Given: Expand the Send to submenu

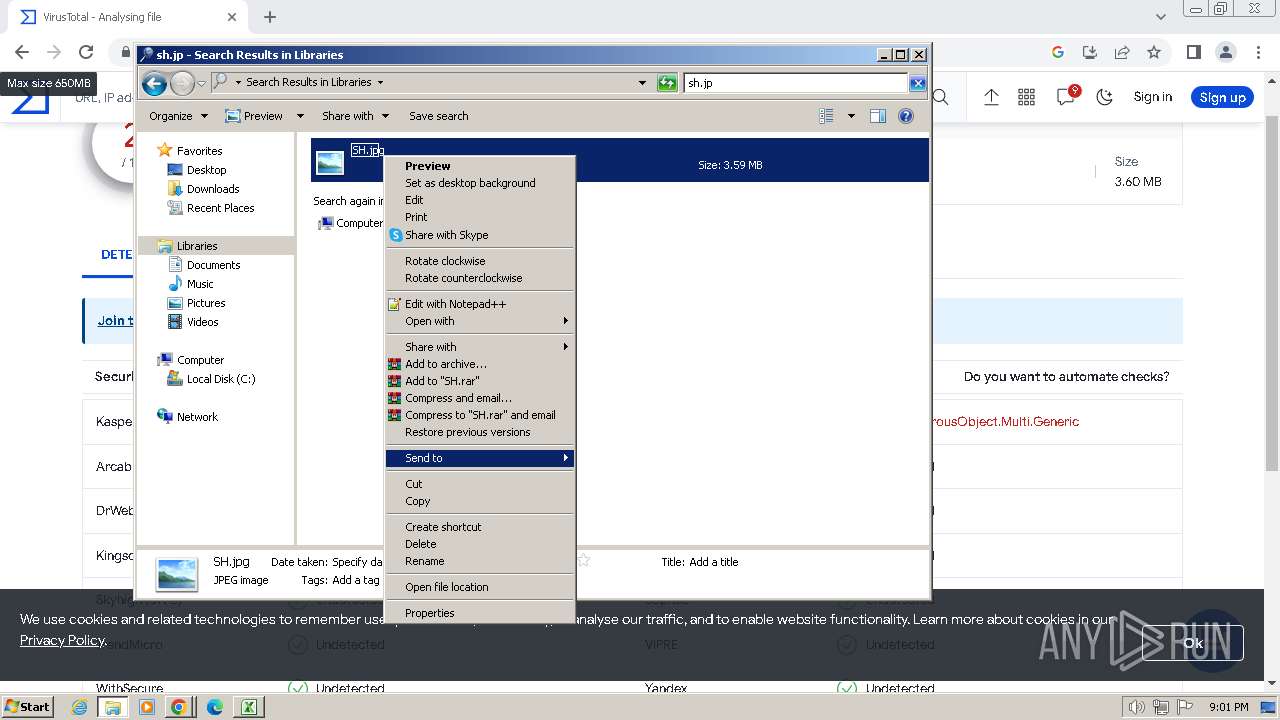Looking at the screenshot, I should pyautogui.click(x=480, y=458).
